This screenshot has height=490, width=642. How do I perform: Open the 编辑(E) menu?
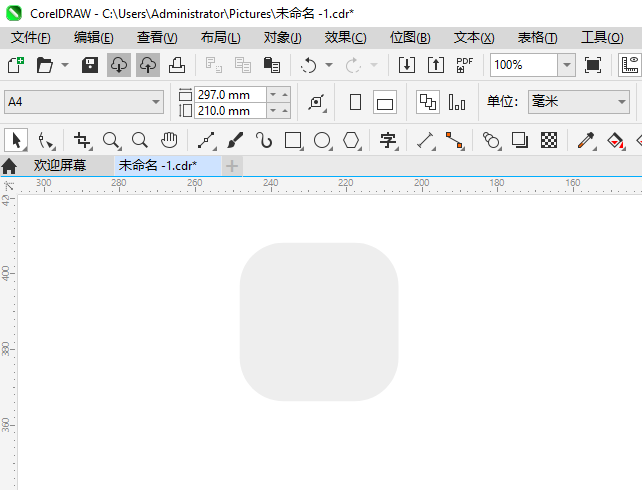point(94,38)
